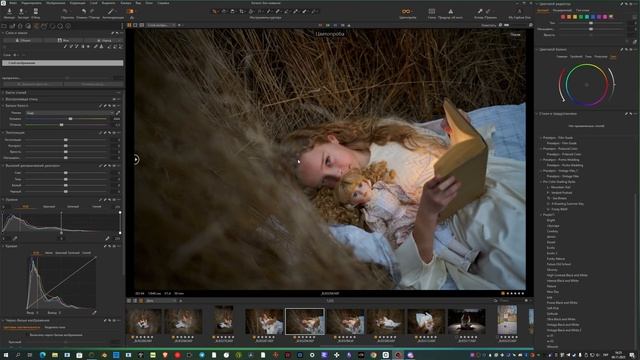Select the blue swatch in Color Editor

tap(593, 17)
